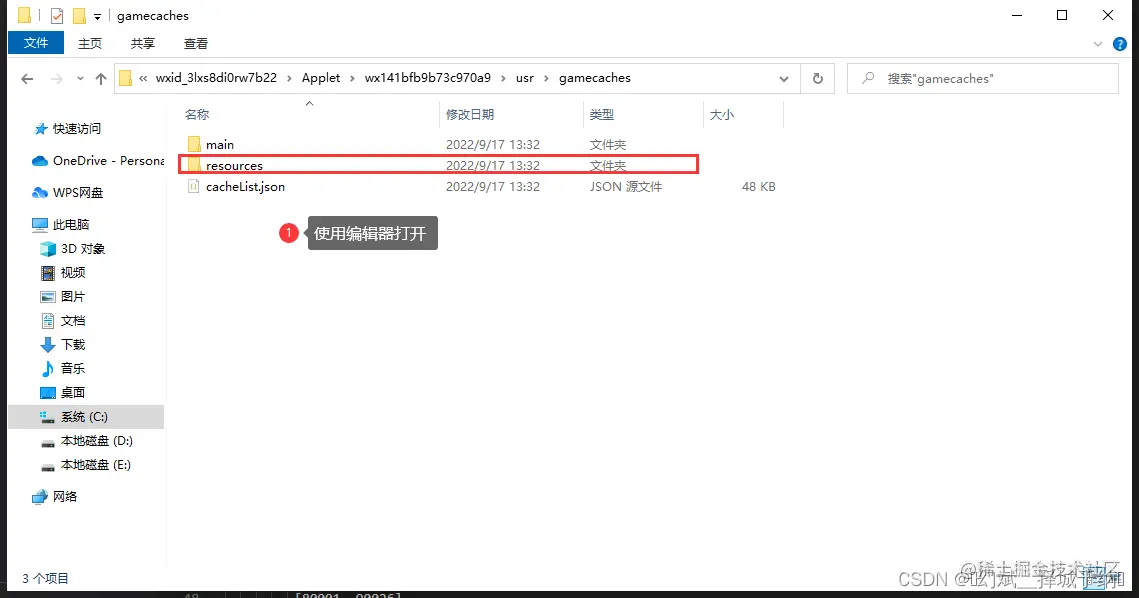1139x598 pixels.
Task: Open 视频 folder in navigation pane
Action: [x=73, y=272]
